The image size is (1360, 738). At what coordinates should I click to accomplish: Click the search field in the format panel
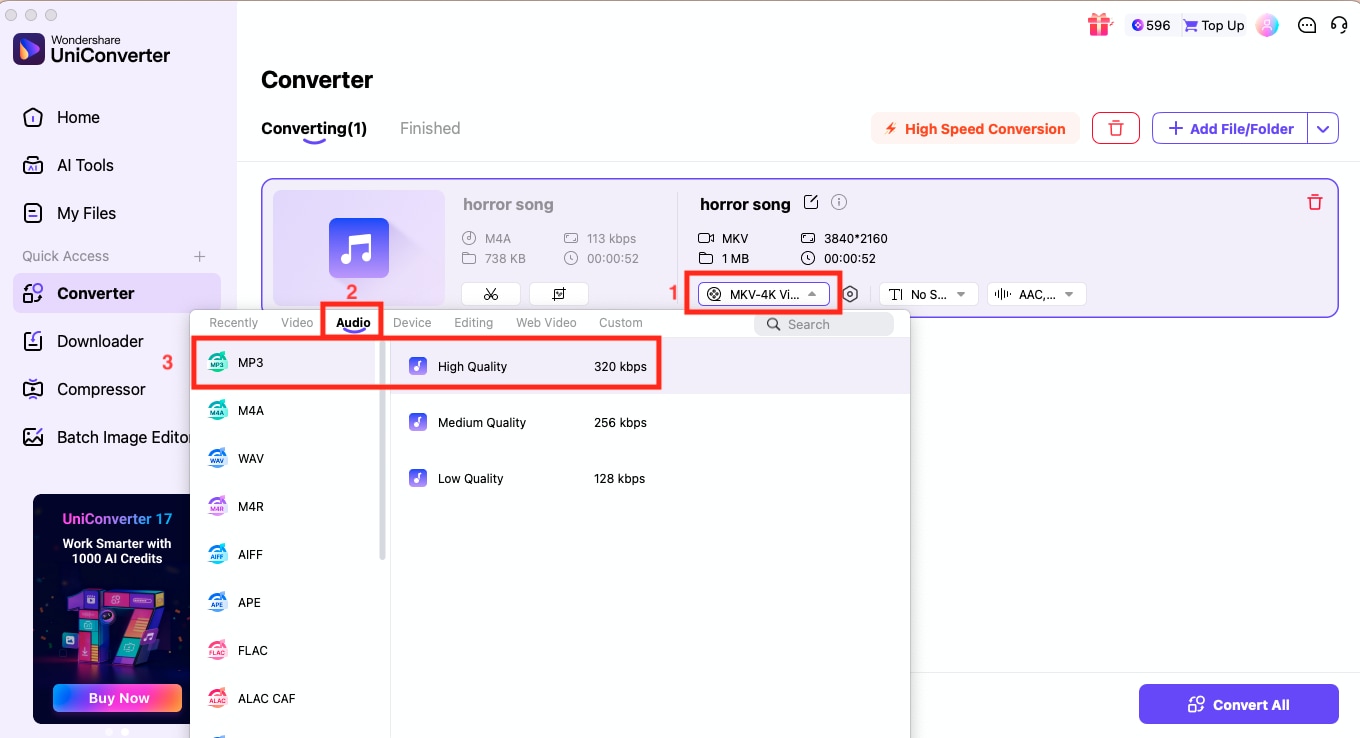[x=824, y=324]
